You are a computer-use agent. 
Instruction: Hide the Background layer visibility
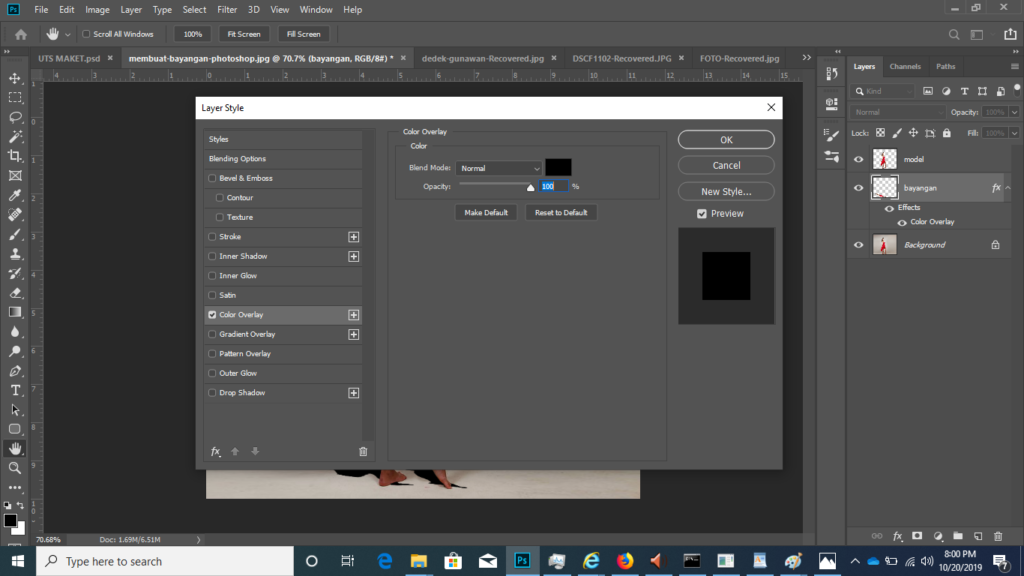(x=859, y=245)
